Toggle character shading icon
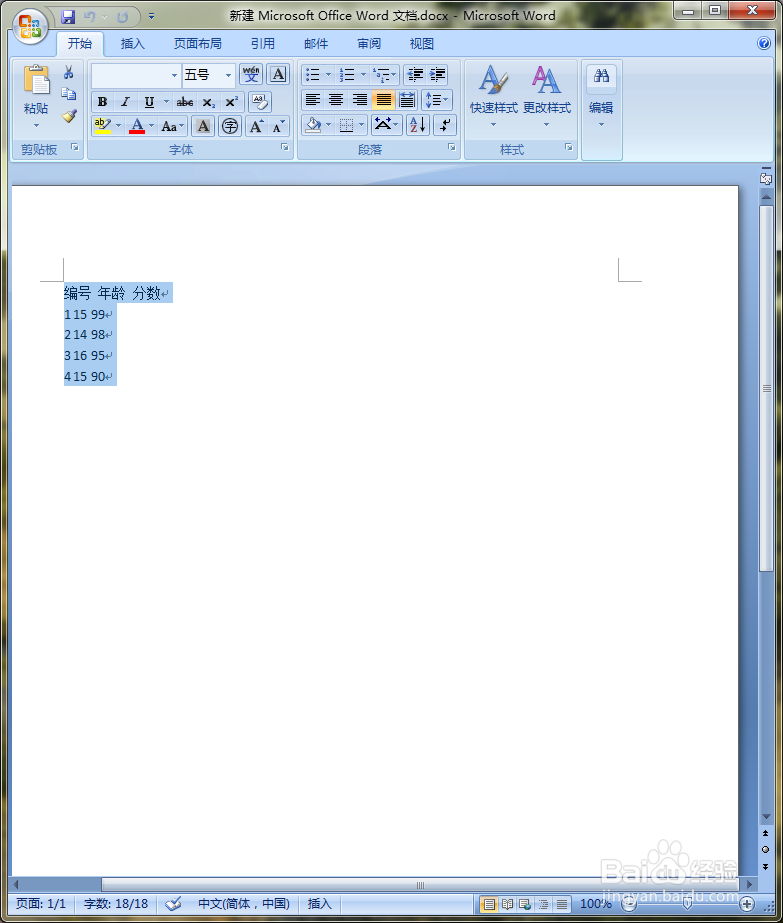 point(203,126)
